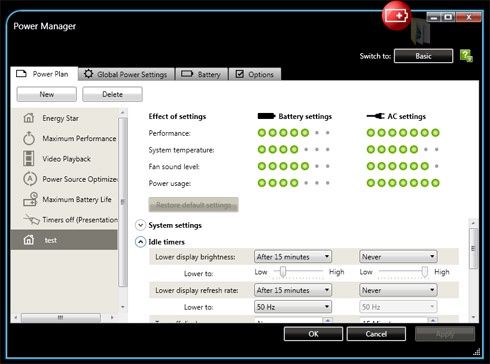Select the test power plan
The height and width of the screenshot is (364, 490).
[x=64, y=240]
